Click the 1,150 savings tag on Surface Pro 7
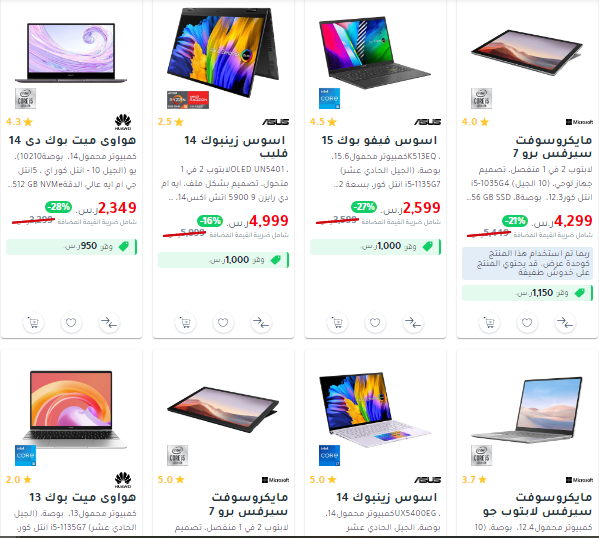This screenshot has height=538, width=599. click(x=527, y=293)
